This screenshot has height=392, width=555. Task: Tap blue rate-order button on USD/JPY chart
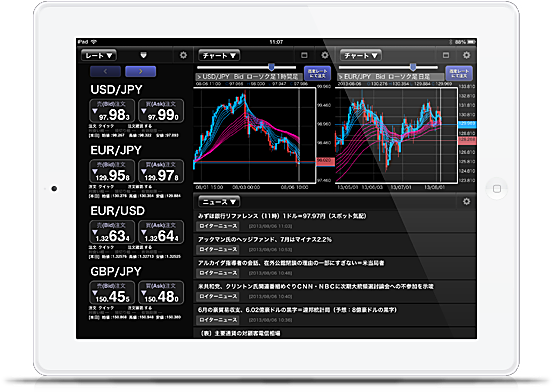(x=317, y=73)
